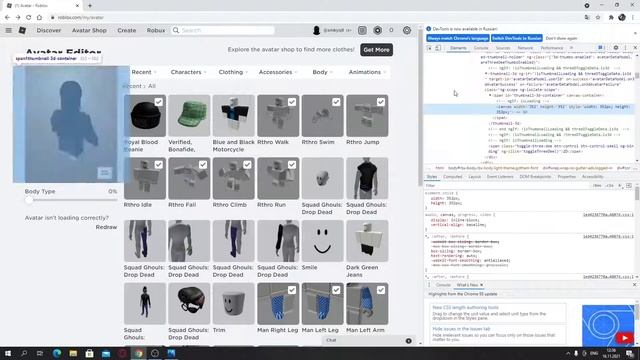This screenshot has height=360, width=640.
Task: Click Don't show again button
Action: click(561, 38)
